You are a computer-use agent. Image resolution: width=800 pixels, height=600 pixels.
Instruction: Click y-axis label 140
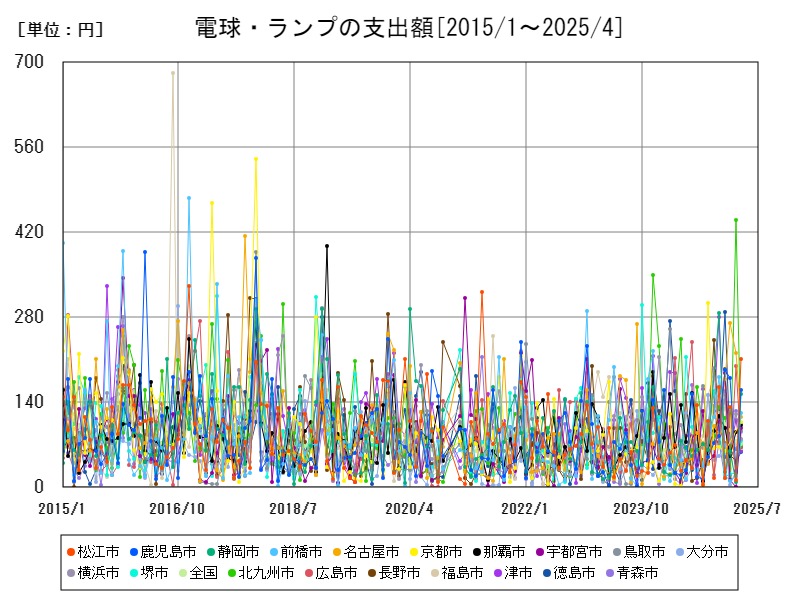coord(30,402)
